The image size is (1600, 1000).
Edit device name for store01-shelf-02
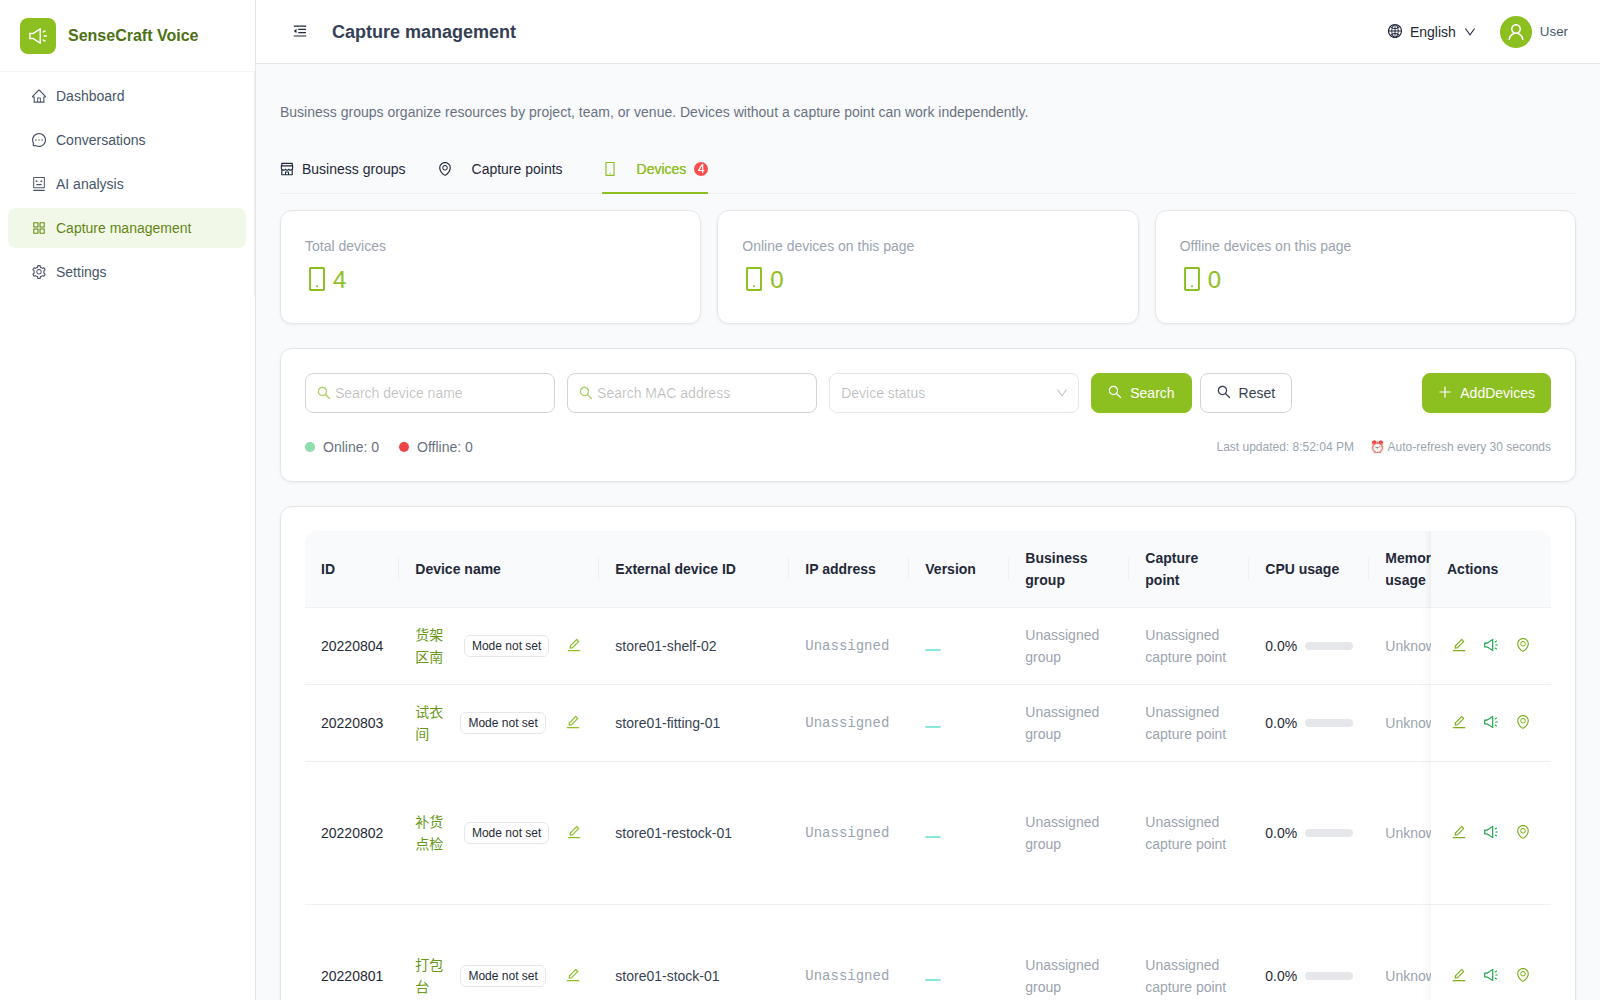tap(574, 645)
